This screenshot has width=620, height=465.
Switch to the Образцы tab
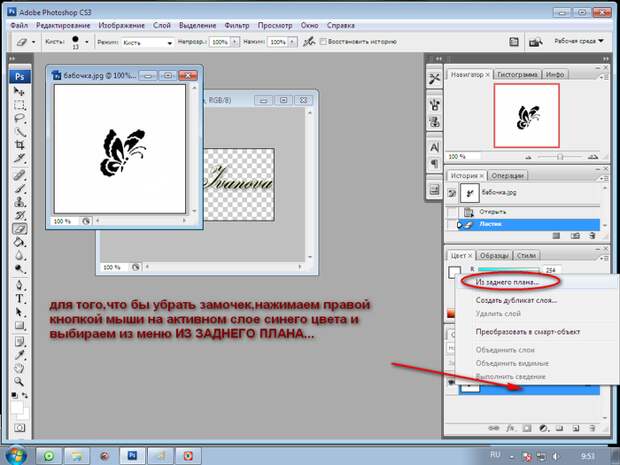tap(494, 255)
